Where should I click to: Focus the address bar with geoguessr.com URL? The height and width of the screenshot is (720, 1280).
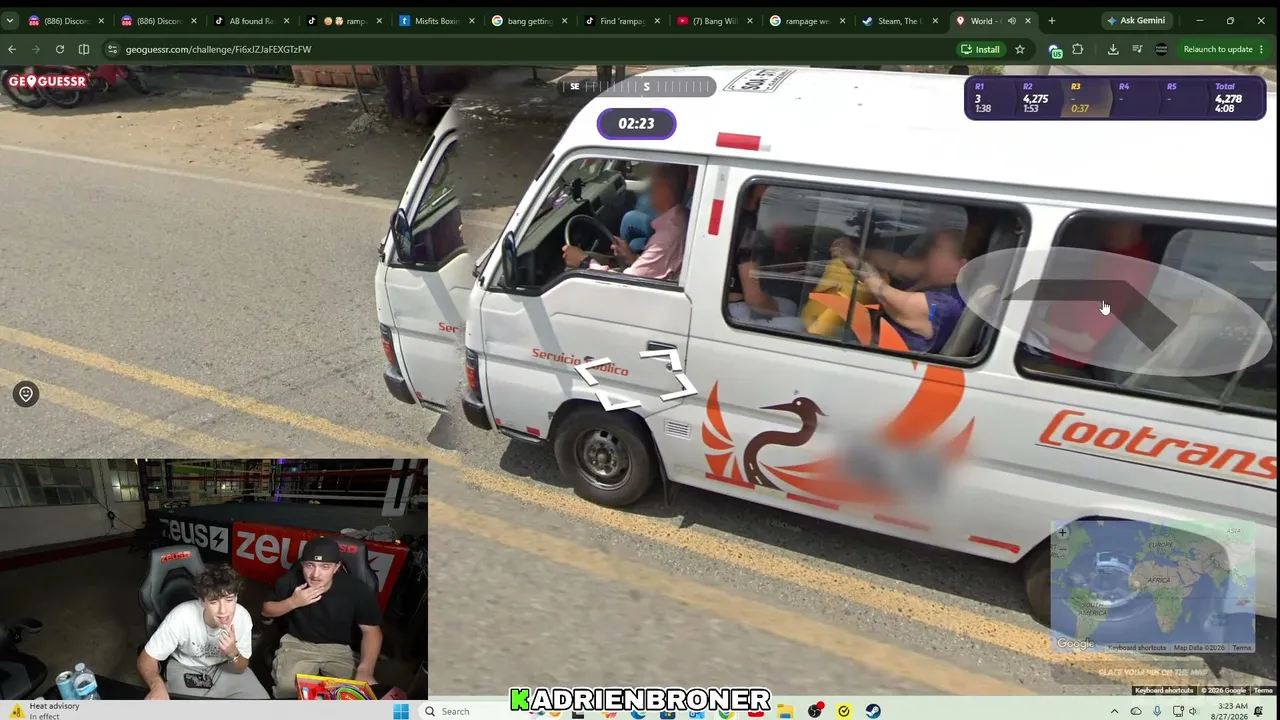point(530,49)
